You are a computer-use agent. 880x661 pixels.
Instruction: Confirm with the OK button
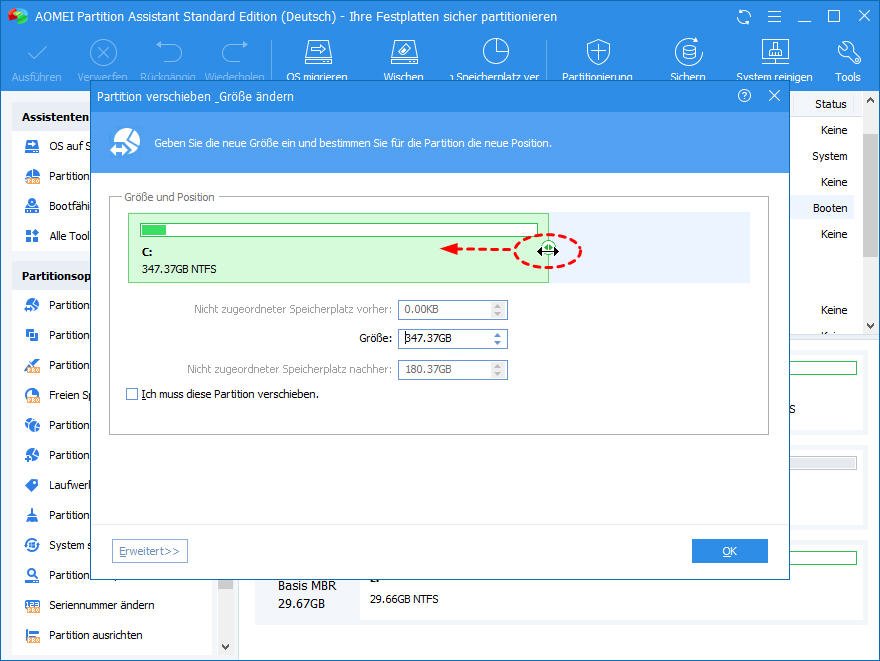click(730, 551)
